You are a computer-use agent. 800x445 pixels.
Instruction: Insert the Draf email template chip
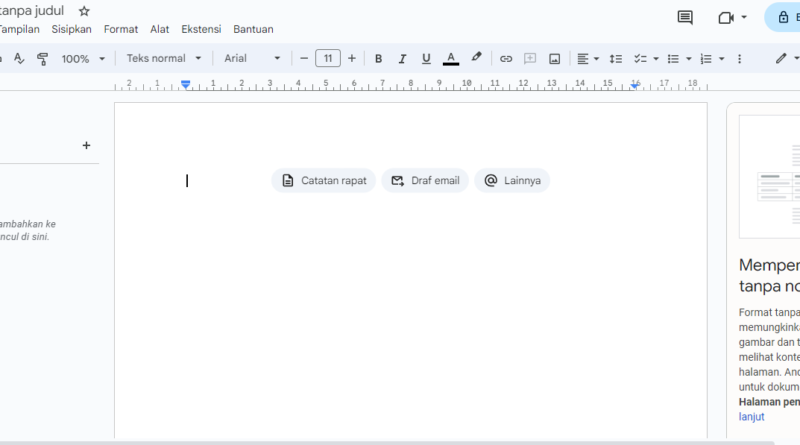[425, 180]
